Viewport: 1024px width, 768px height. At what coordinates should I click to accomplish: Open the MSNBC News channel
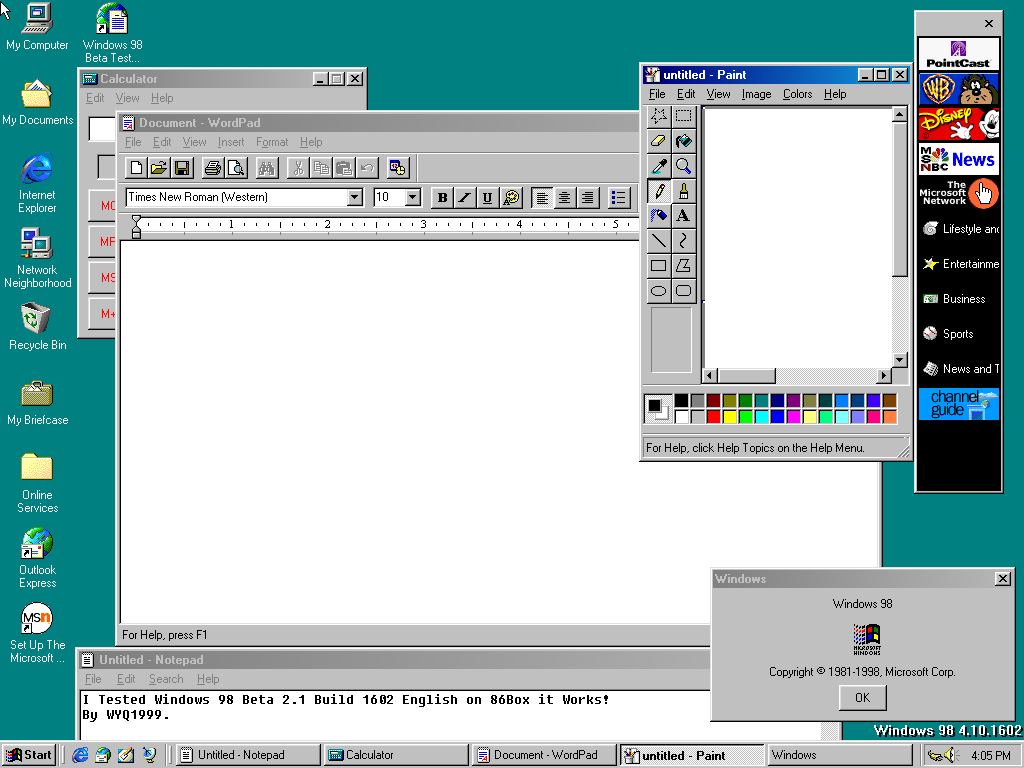(x=958, y=159)
